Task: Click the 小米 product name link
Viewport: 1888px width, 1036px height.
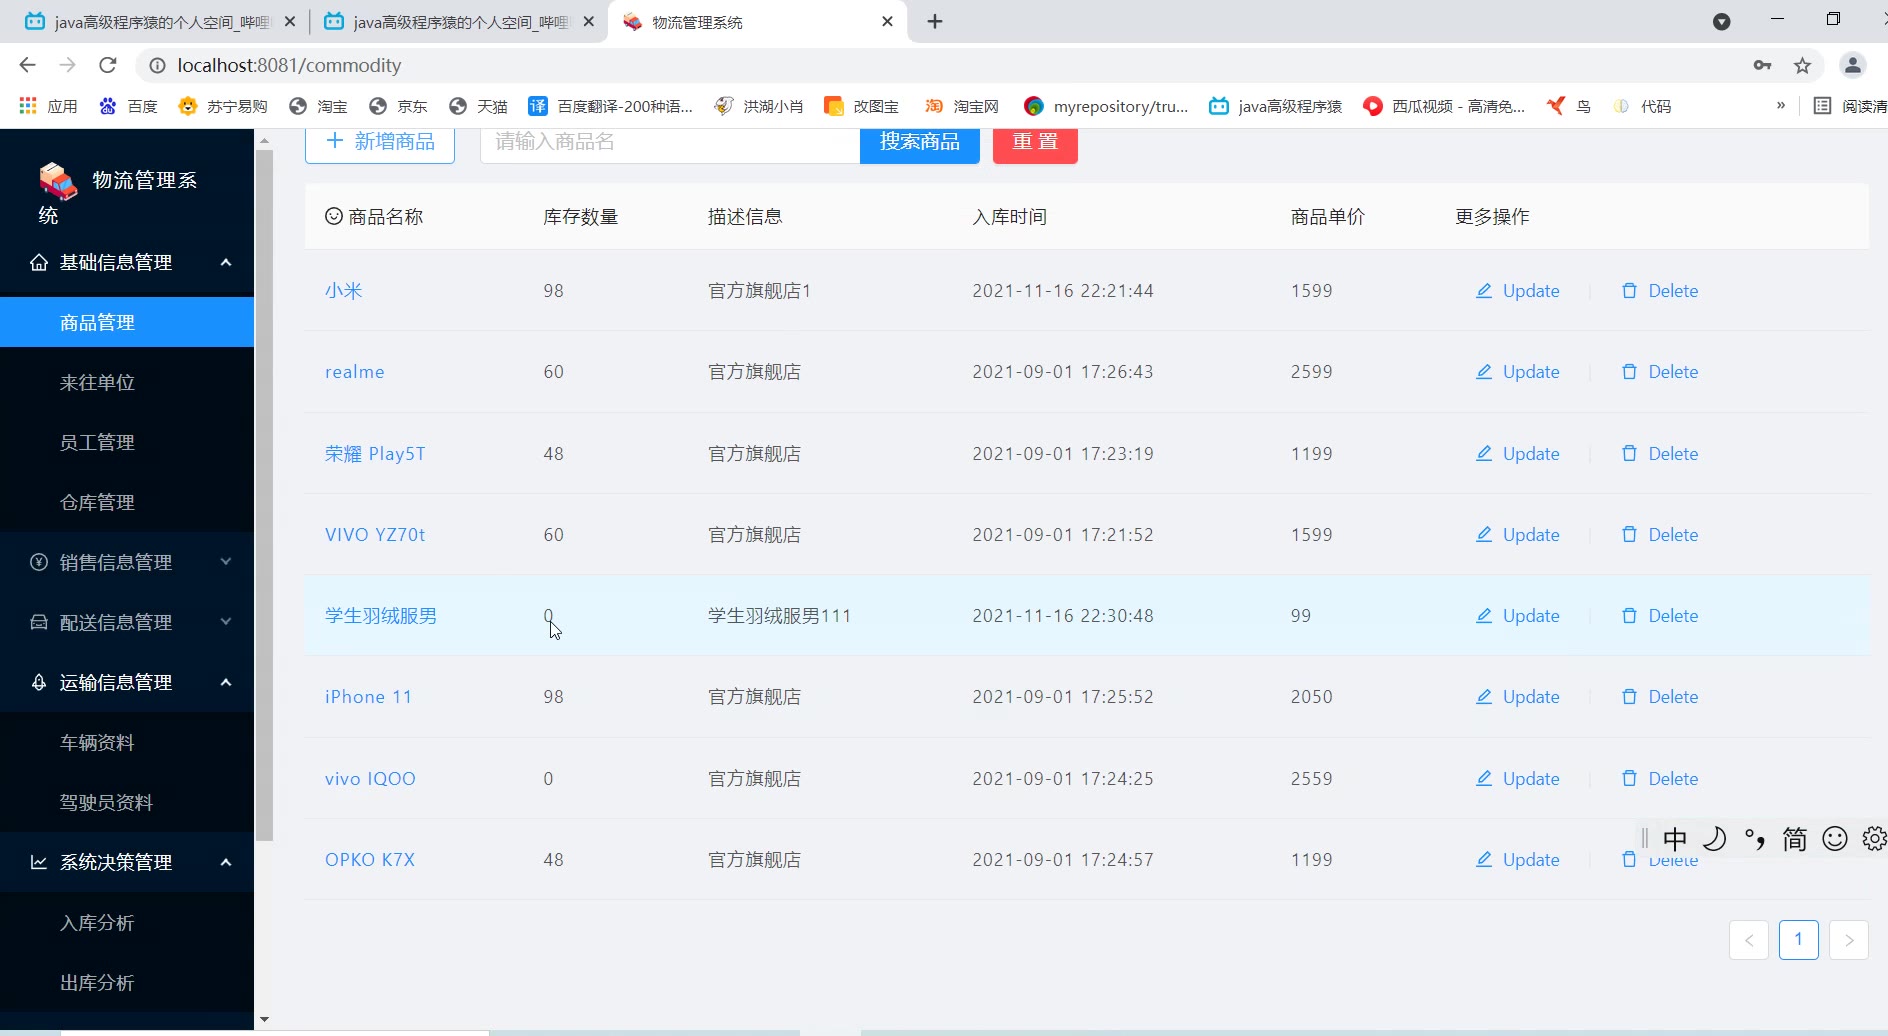Action: tap(344, 291)
